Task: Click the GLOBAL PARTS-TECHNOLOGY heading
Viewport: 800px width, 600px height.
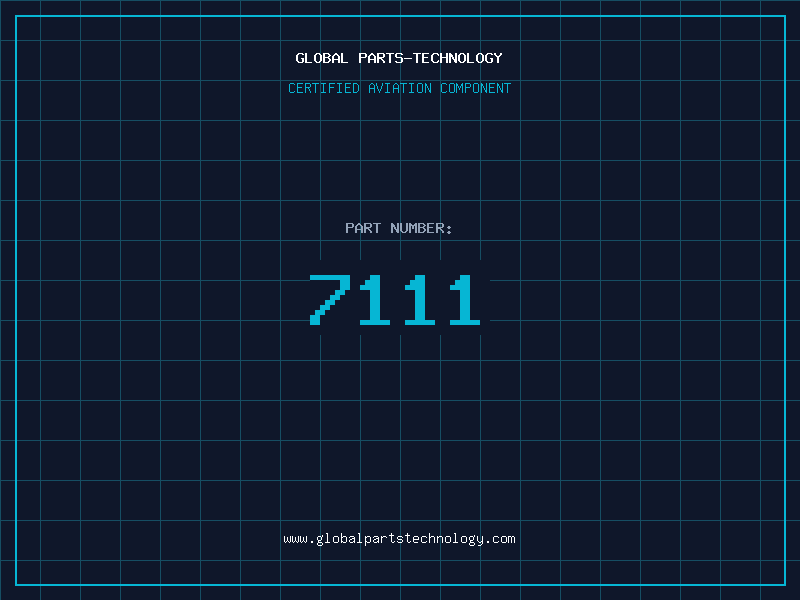Action: tap(399, 58)
